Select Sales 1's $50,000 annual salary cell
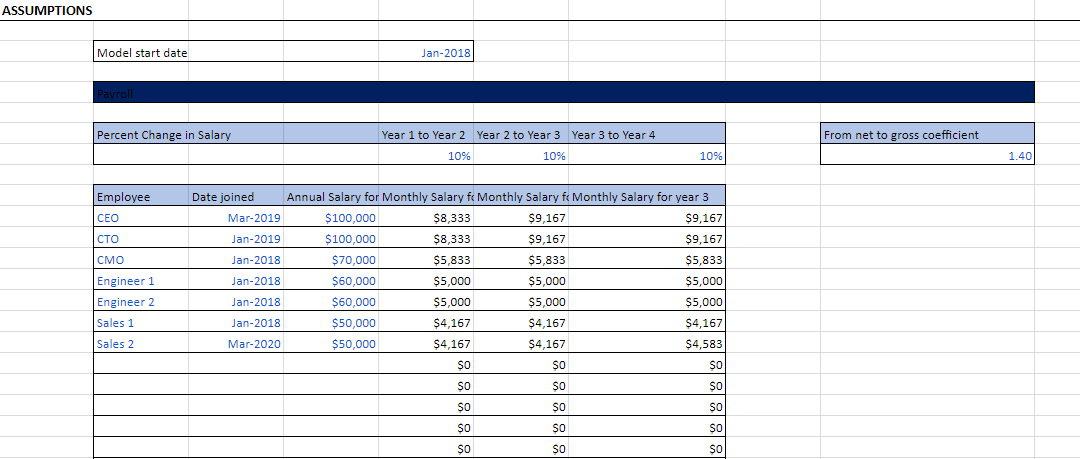The image size is (1080, 459). (331, 323)
